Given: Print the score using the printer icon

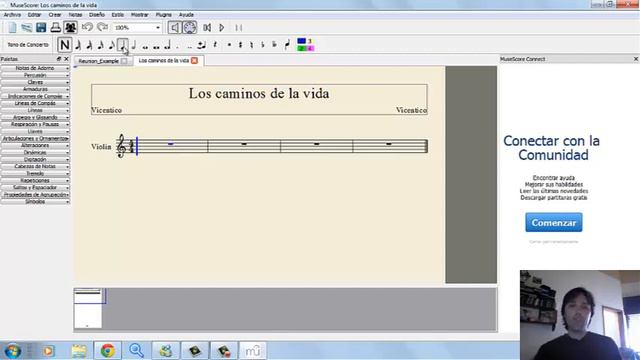Looking at the screenshot, I should (x=56, y=27).
